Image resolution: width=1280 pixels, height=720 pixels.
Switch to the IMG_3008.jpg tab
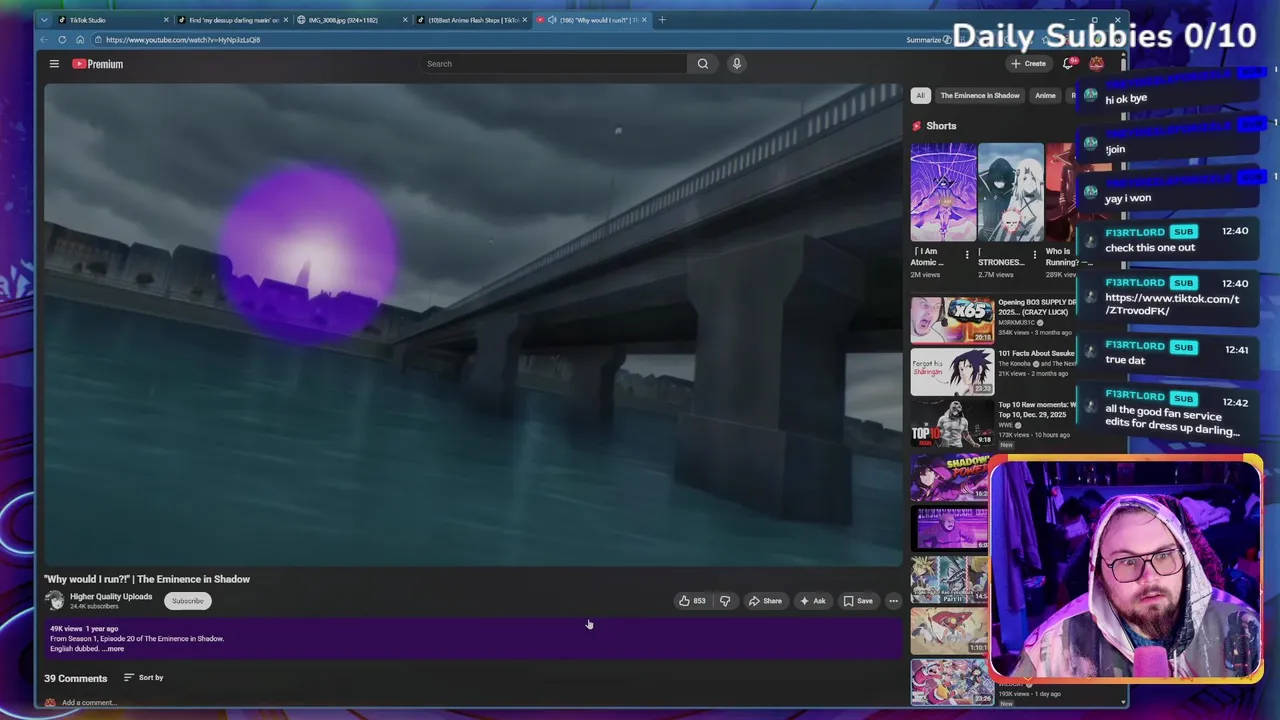pos(352,20)
